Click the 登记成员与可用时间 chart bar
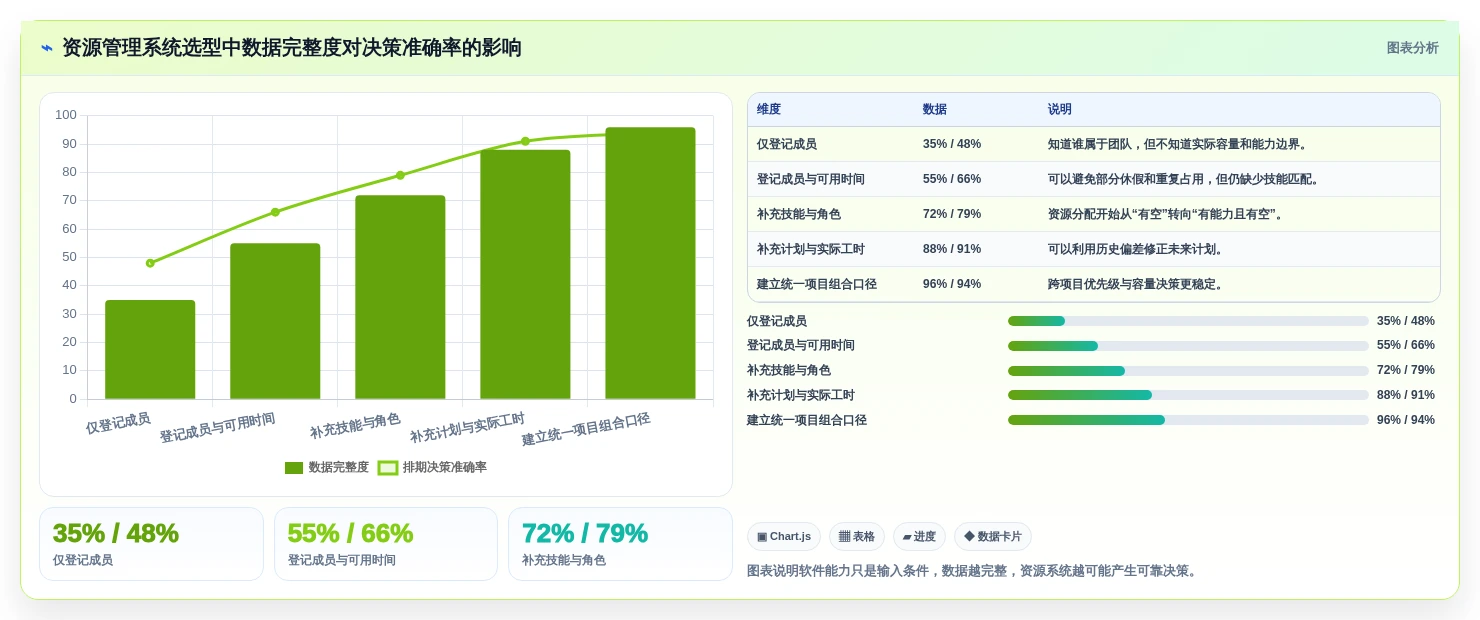Screen dimensions: 1480x620 tap(275, 321)
